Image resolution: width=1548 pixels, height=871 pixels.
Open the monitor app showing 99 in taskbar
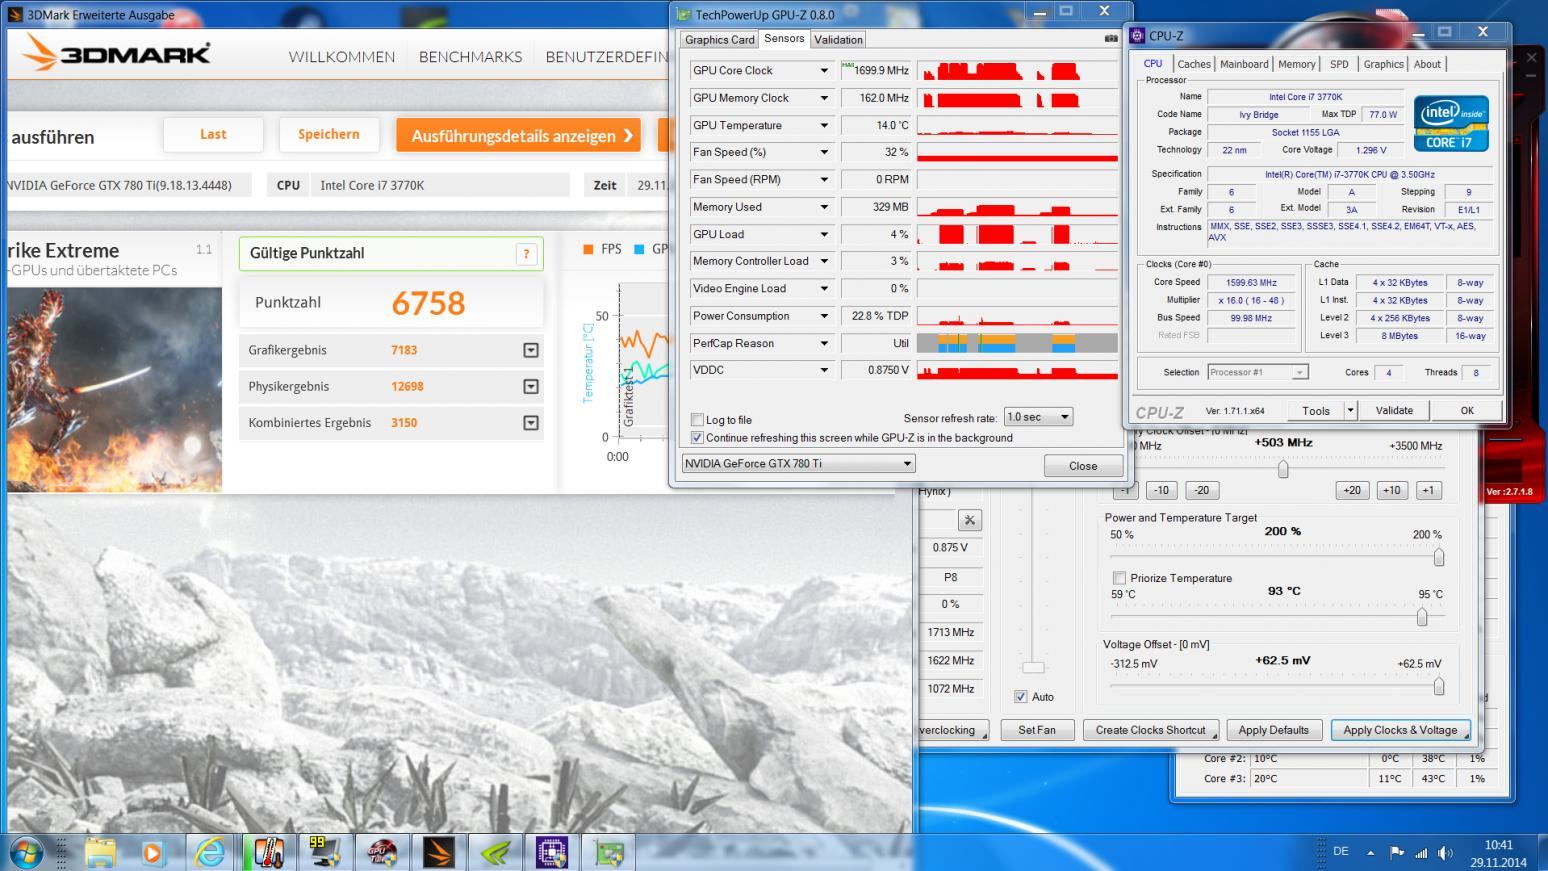tap(323, 853)
